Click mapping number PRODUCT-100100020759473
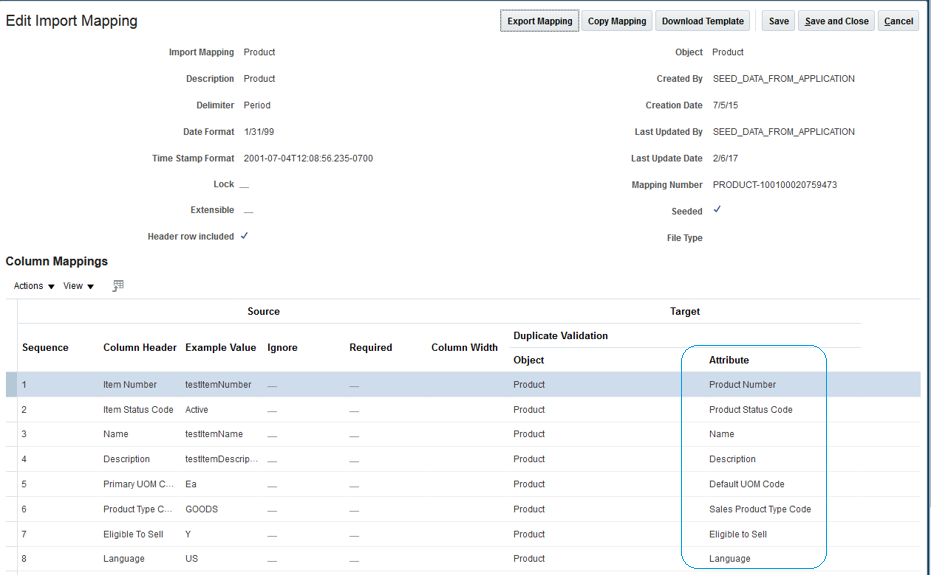The width and height of the screenshot is (931, 575). [x=775, y=185]
